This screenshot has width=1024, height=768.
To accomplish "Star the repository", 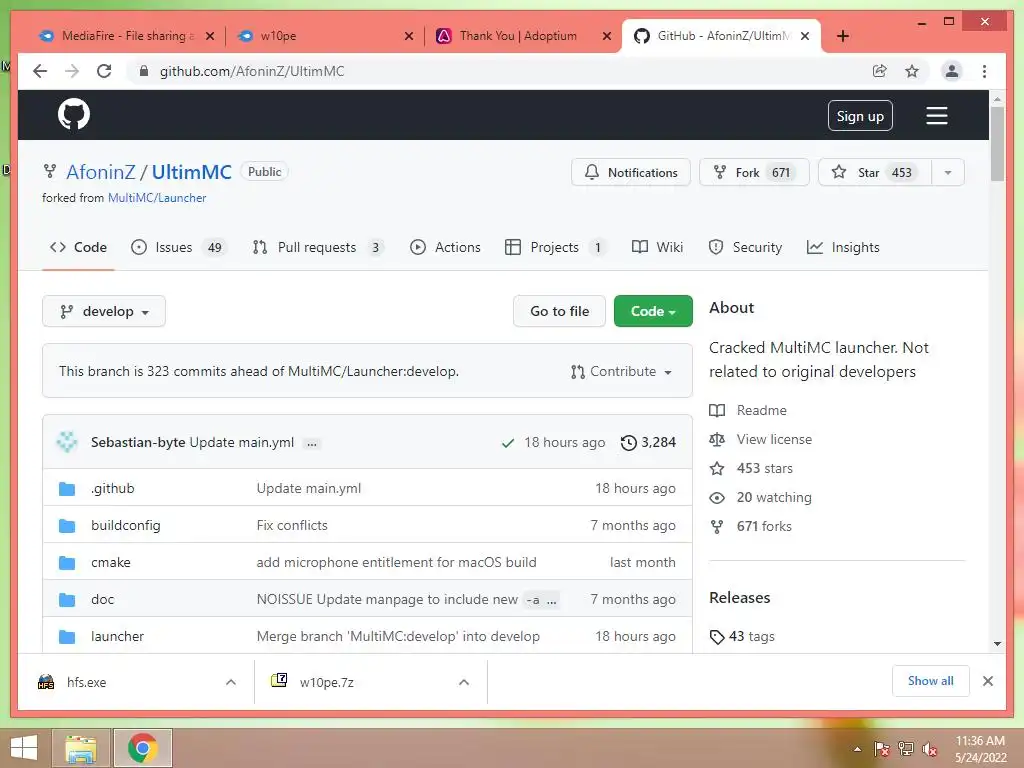I will coord(874,172).
